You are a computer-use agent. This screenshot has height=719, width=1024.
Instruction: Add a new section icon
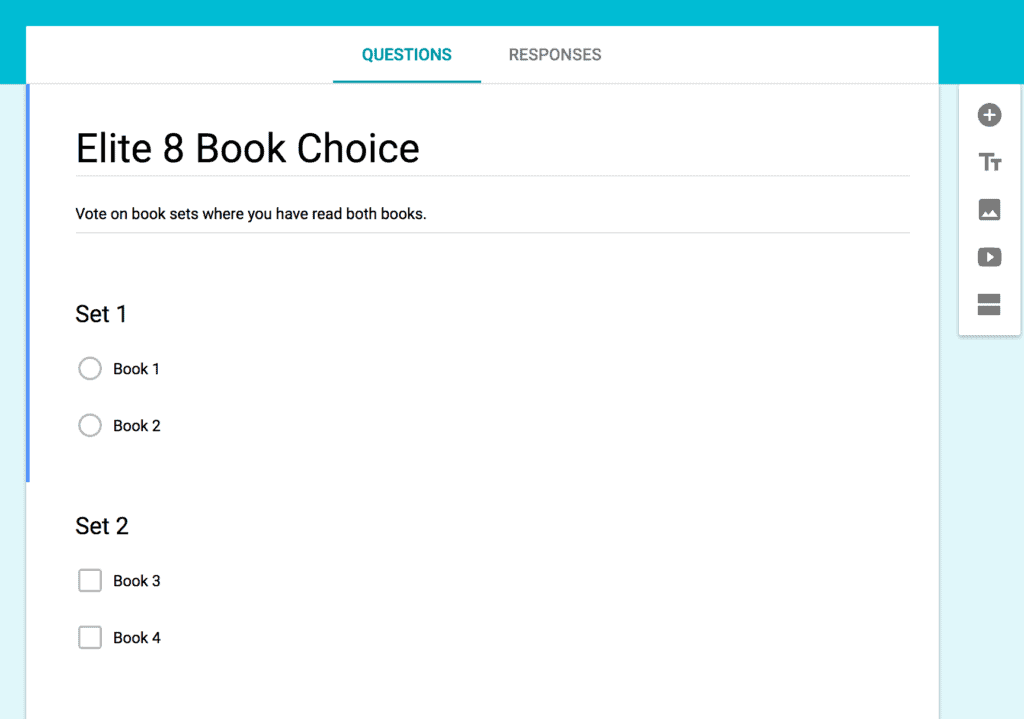point(989,304)
